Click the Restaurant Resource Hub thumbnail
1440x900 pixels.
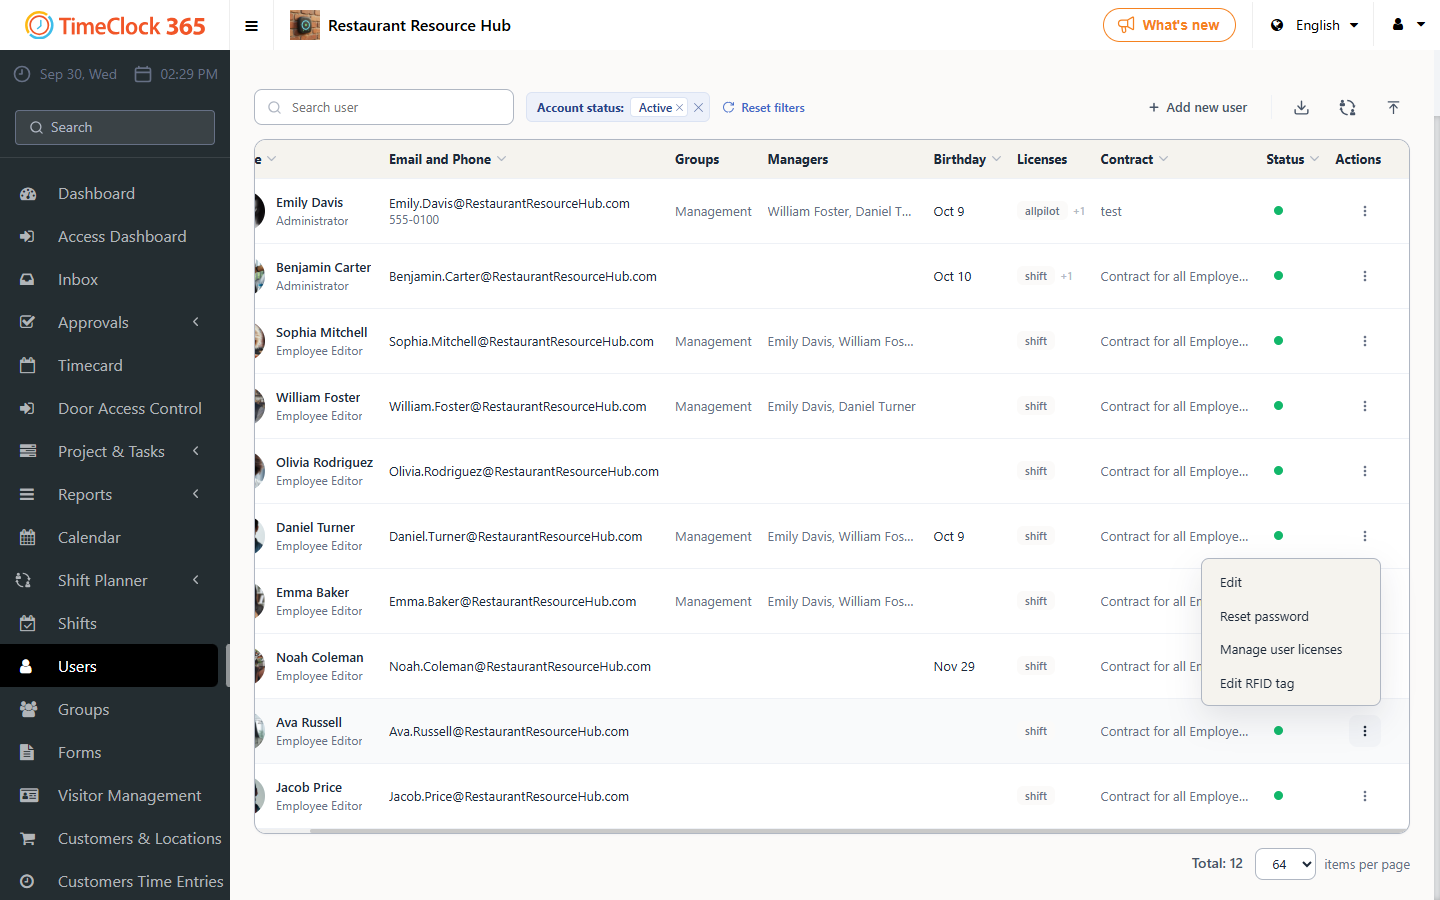tap(305, 25)
